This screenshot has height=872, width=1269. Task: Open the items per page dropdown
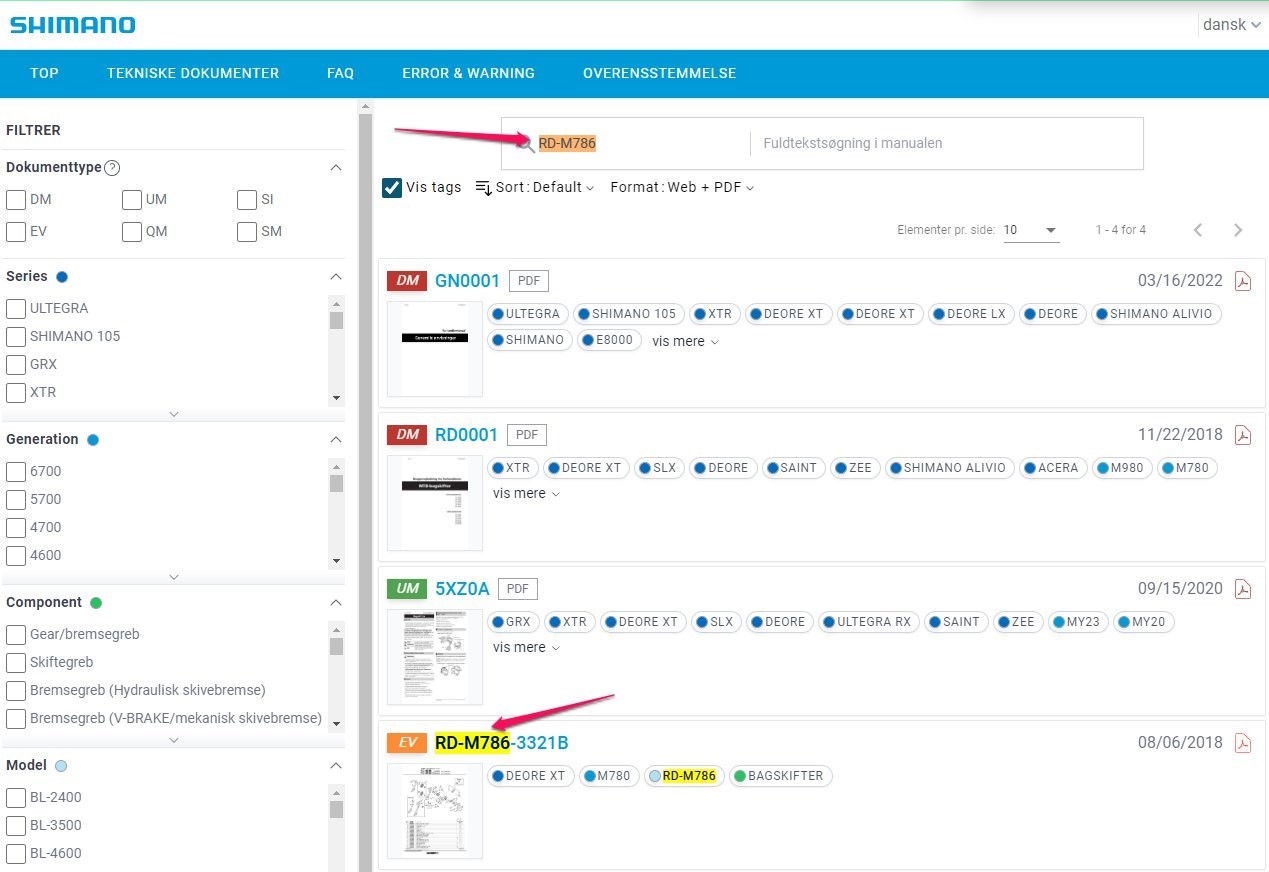[1031, 230]
